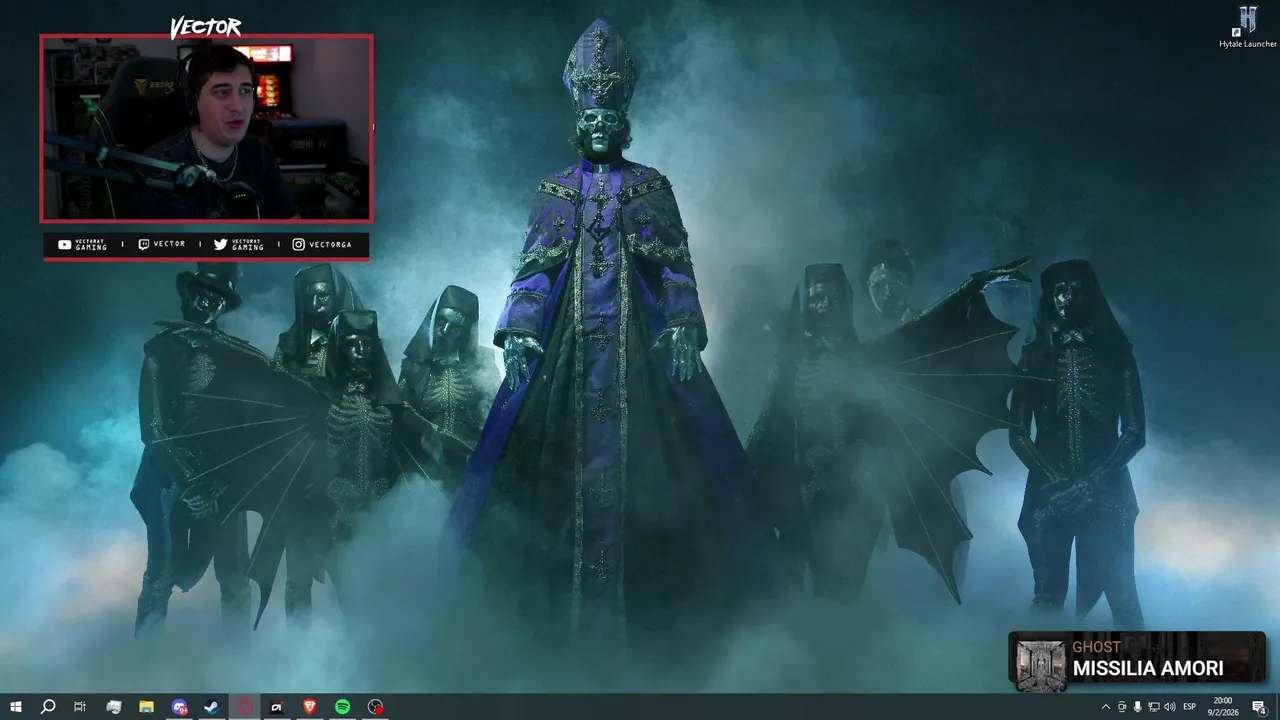Open the volume speaker tray icon

pyautogui.click(x=1170, y=707)
